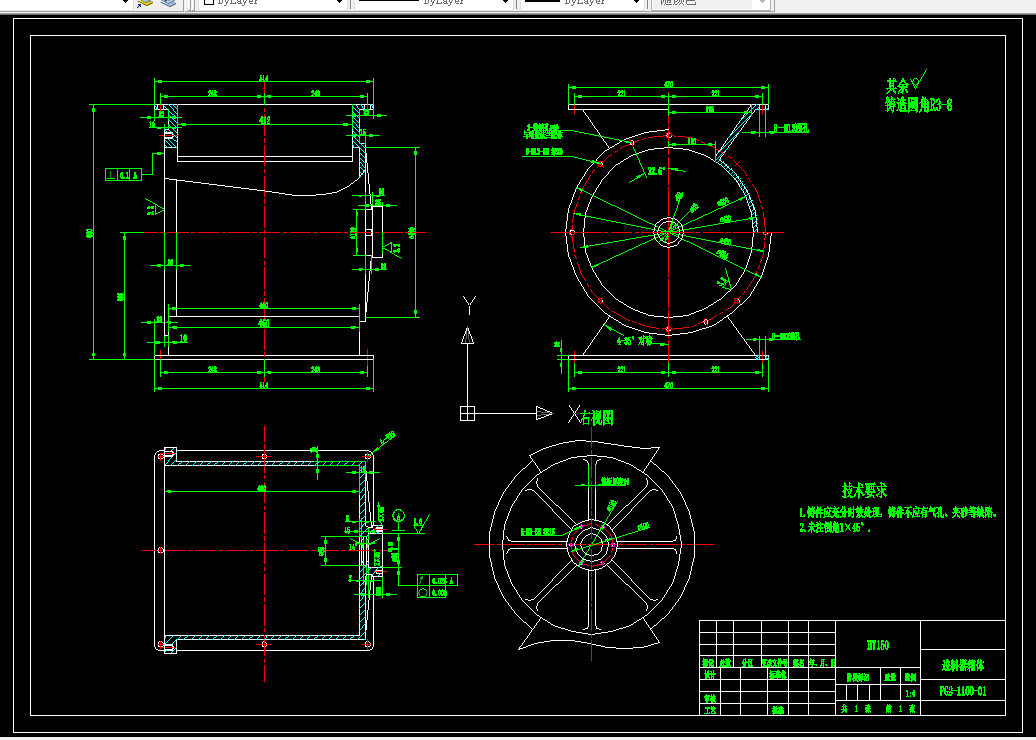Select bottom 420 dimension of side view
Viewport: 1036px width, 740px height.
pos(668,384)
